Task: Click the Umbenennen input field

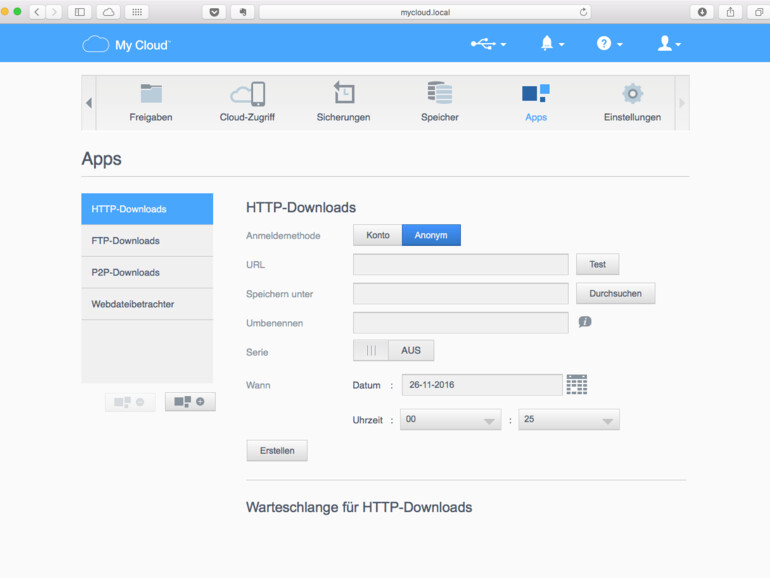Action: [461, 323]
